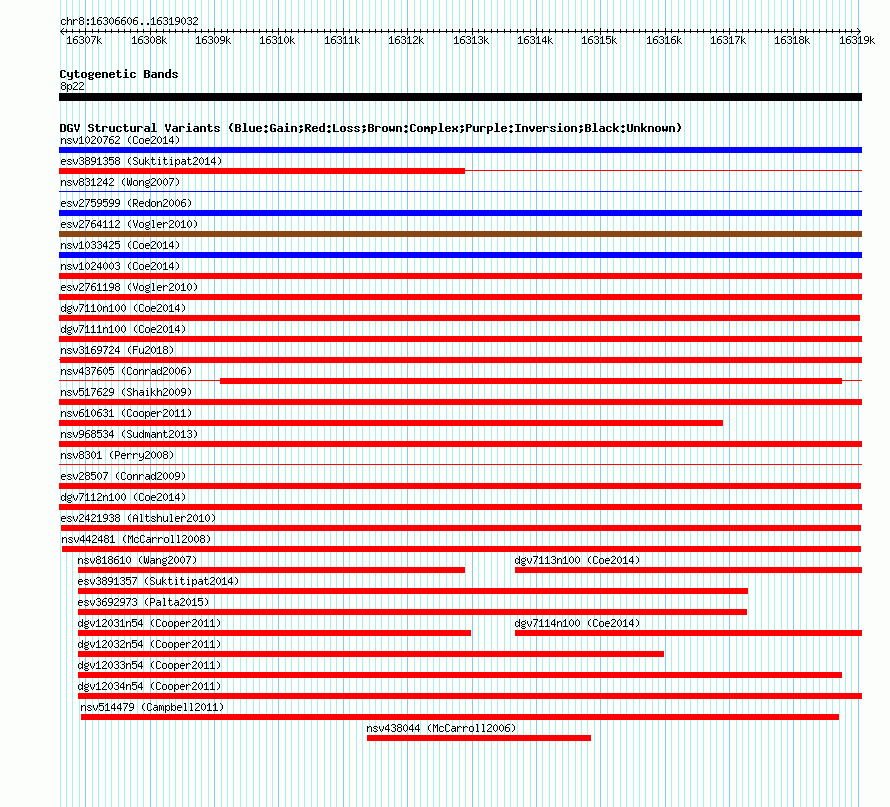
Task: Click the left arrow end of the ruler
Action: point(62,31)
